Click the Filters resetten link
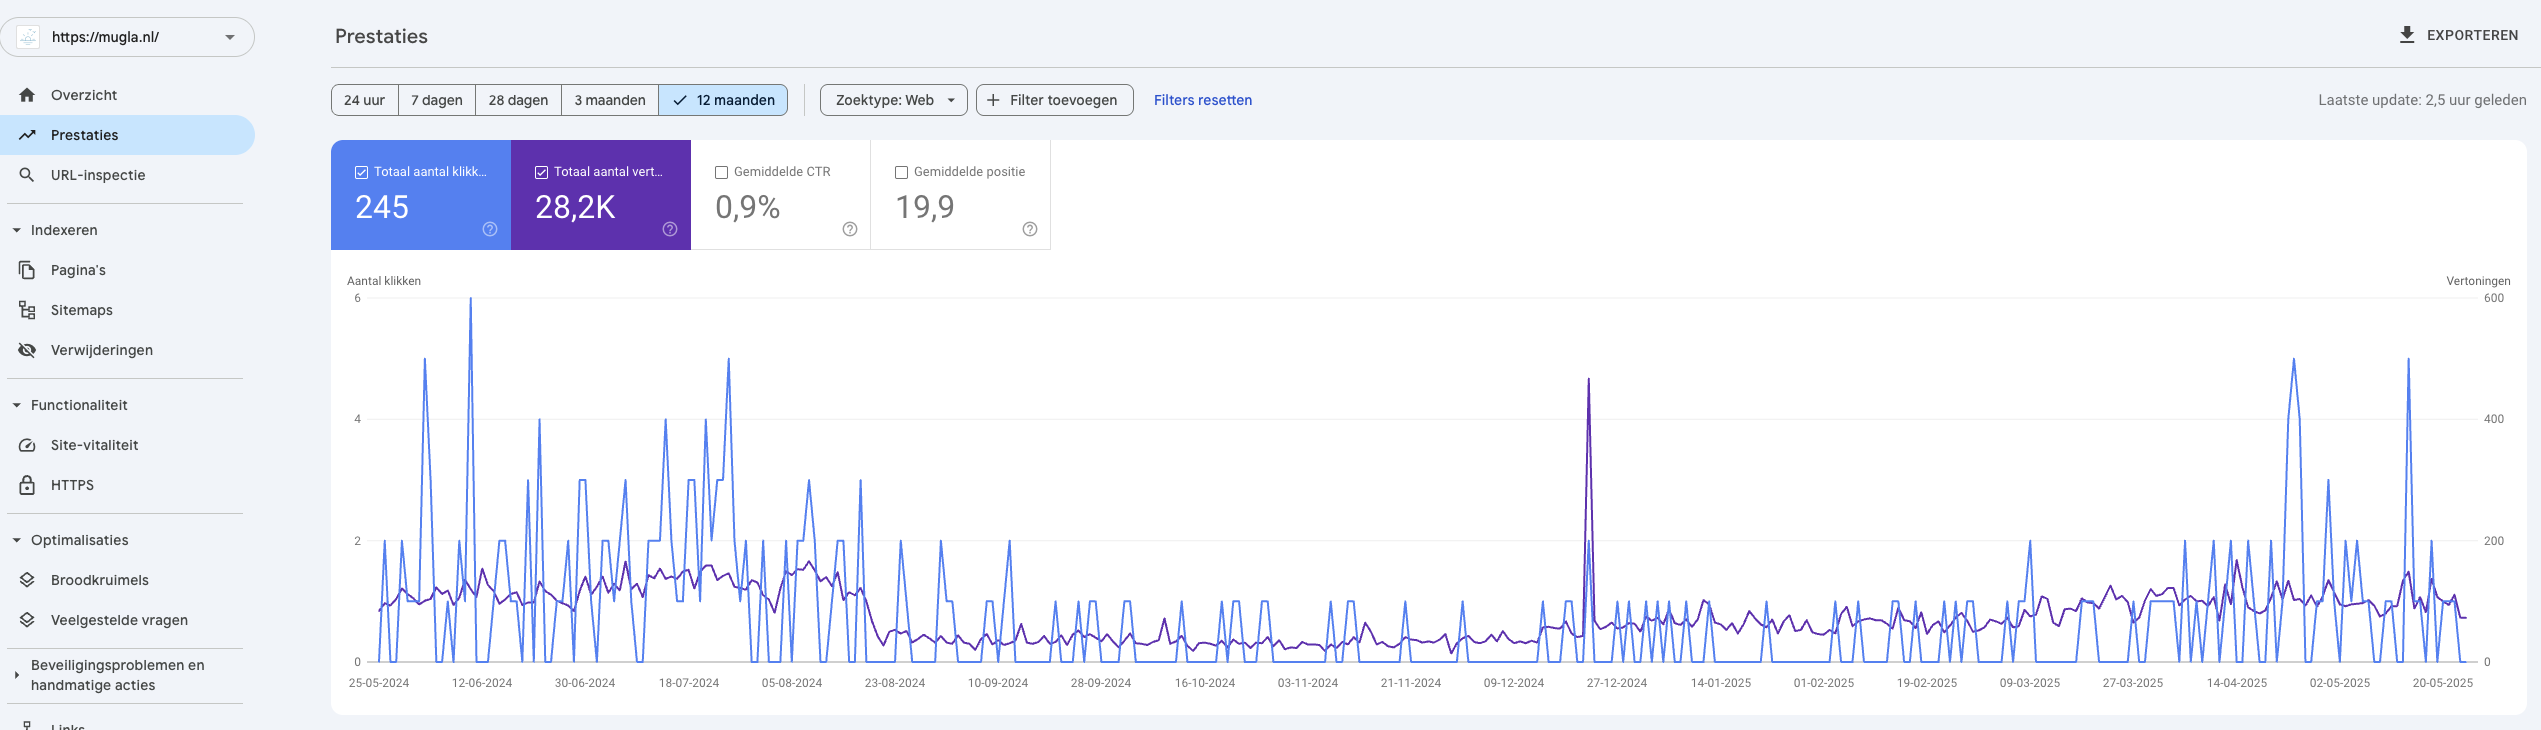 [x=1203, y=100]
